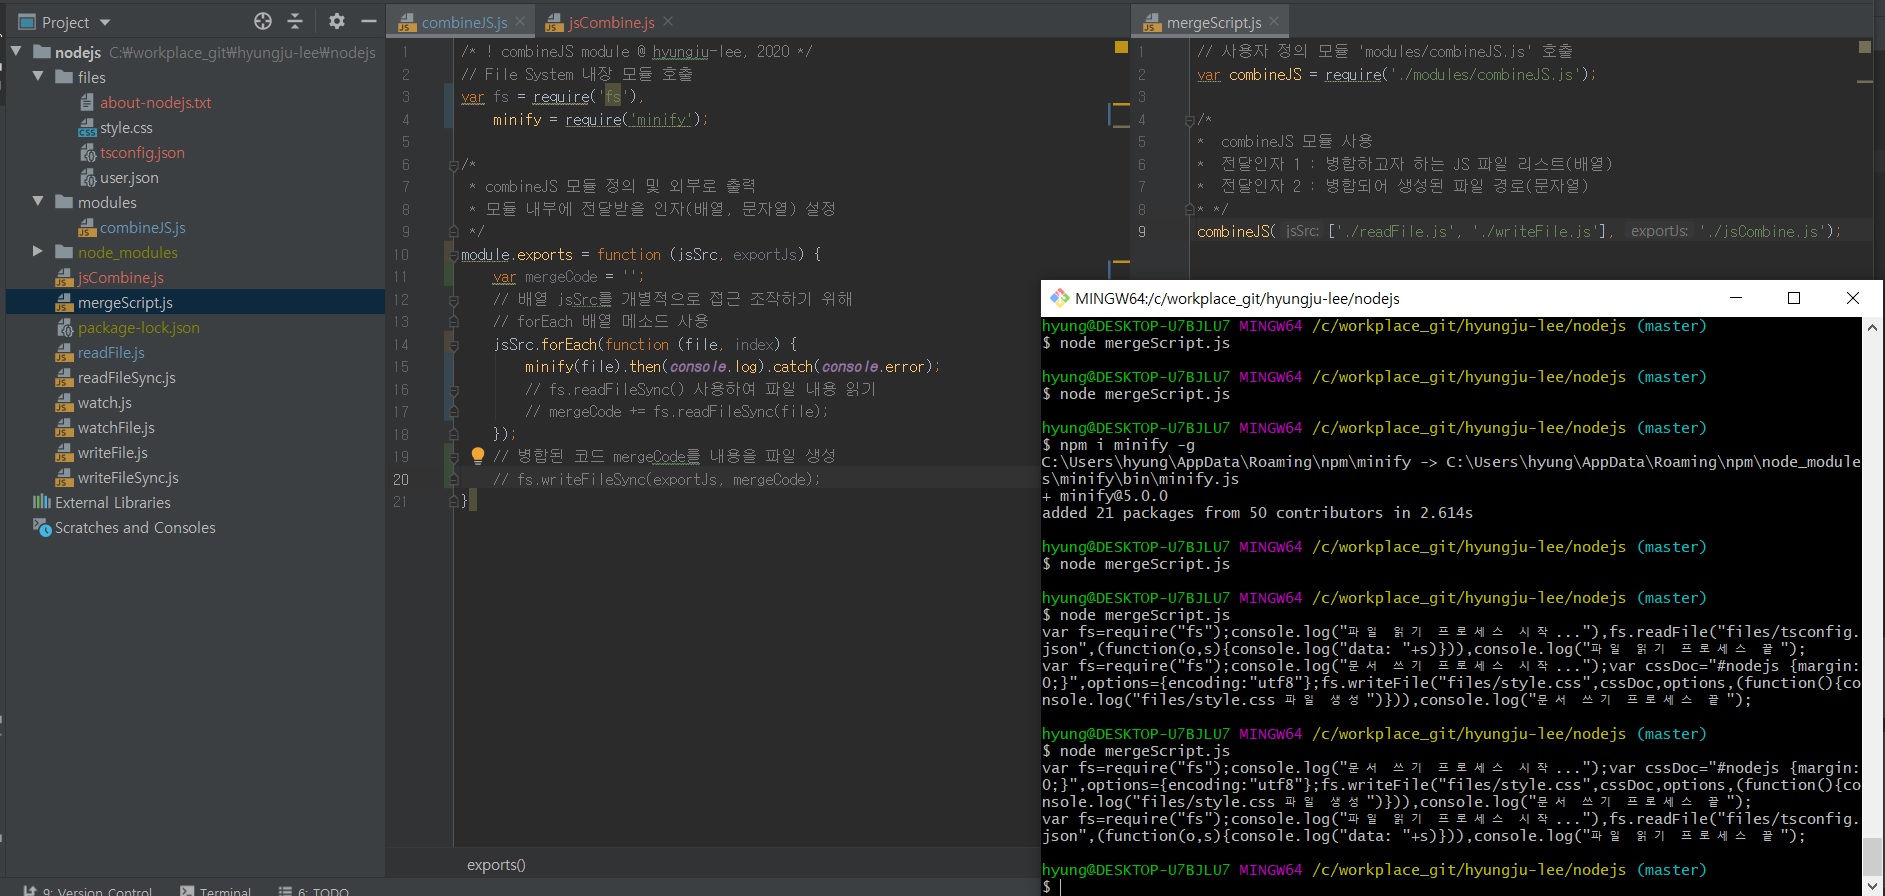1885x896 pixels.
Task: Close the jsCombine.js editor tab
Action: (668, 22)
